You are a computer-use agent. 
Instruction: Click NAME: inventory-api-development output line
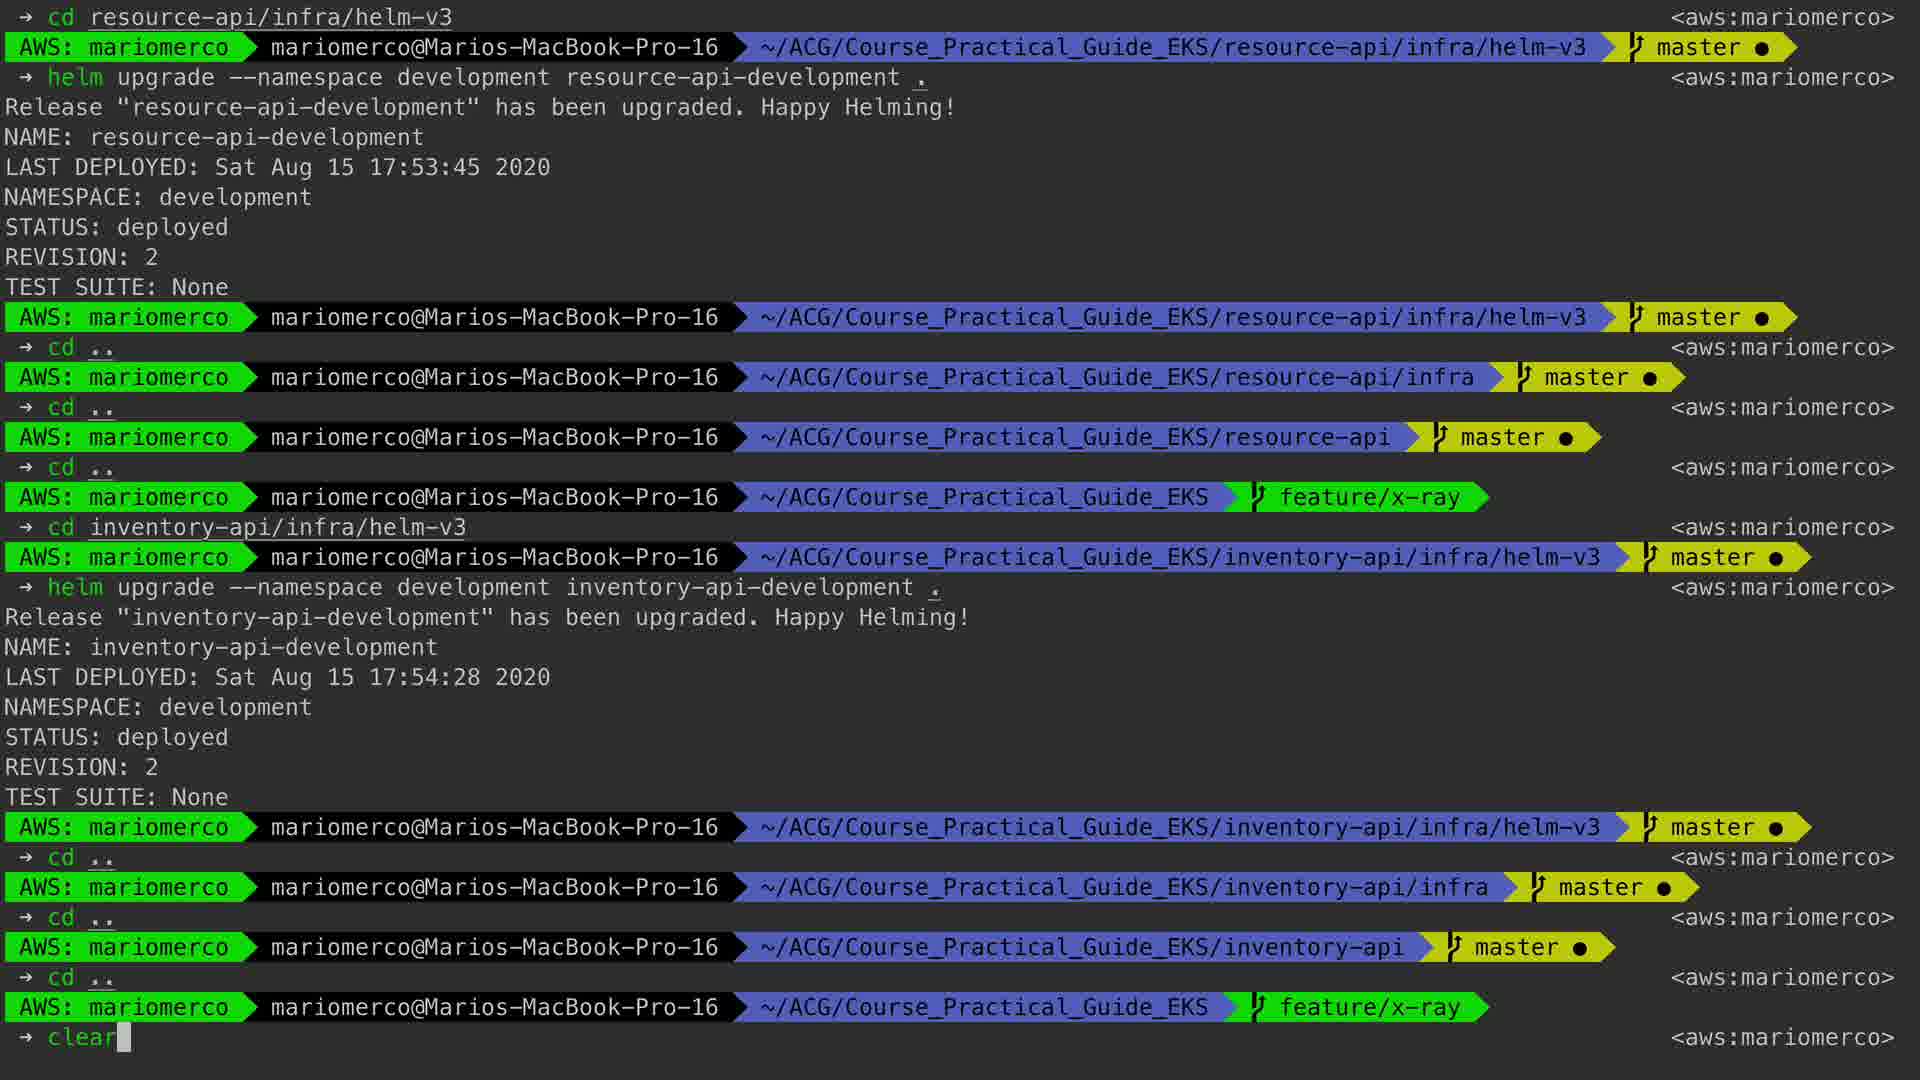[x=221, y=647]
